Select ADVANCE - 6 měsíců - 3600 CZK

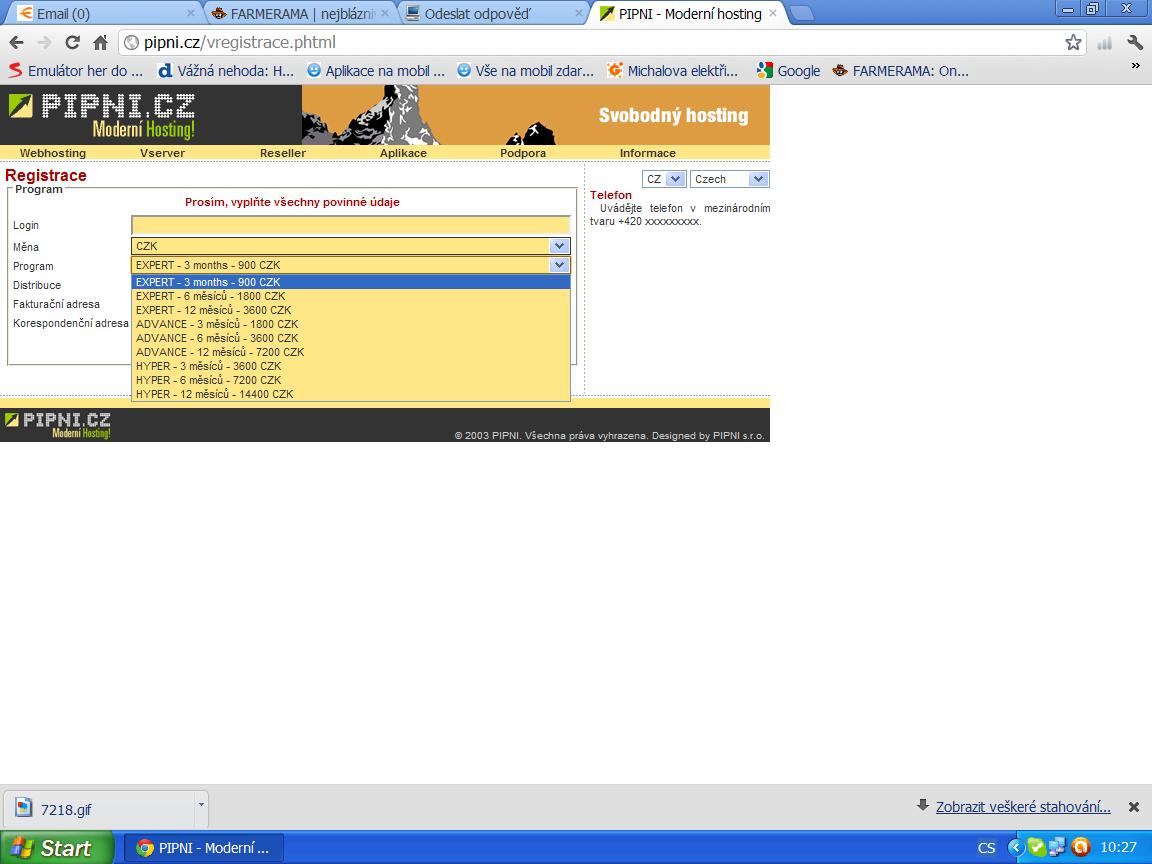(x=351, y=338)
